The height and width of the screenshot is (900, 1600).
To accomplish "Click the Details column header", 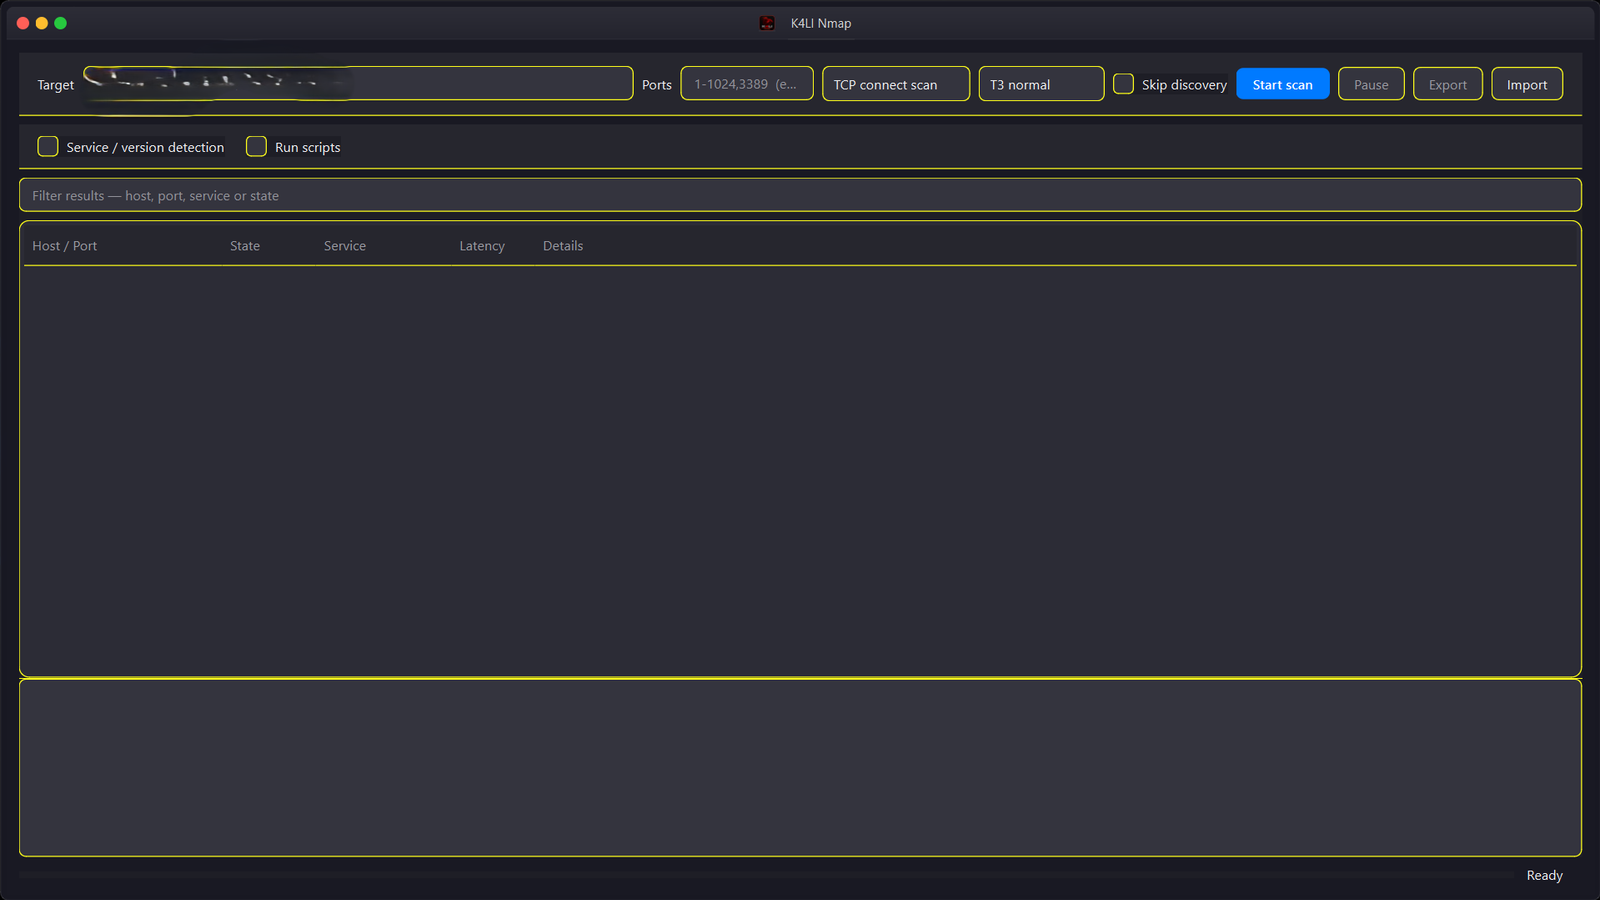I will pyautogui.click(x=563, y=246).
